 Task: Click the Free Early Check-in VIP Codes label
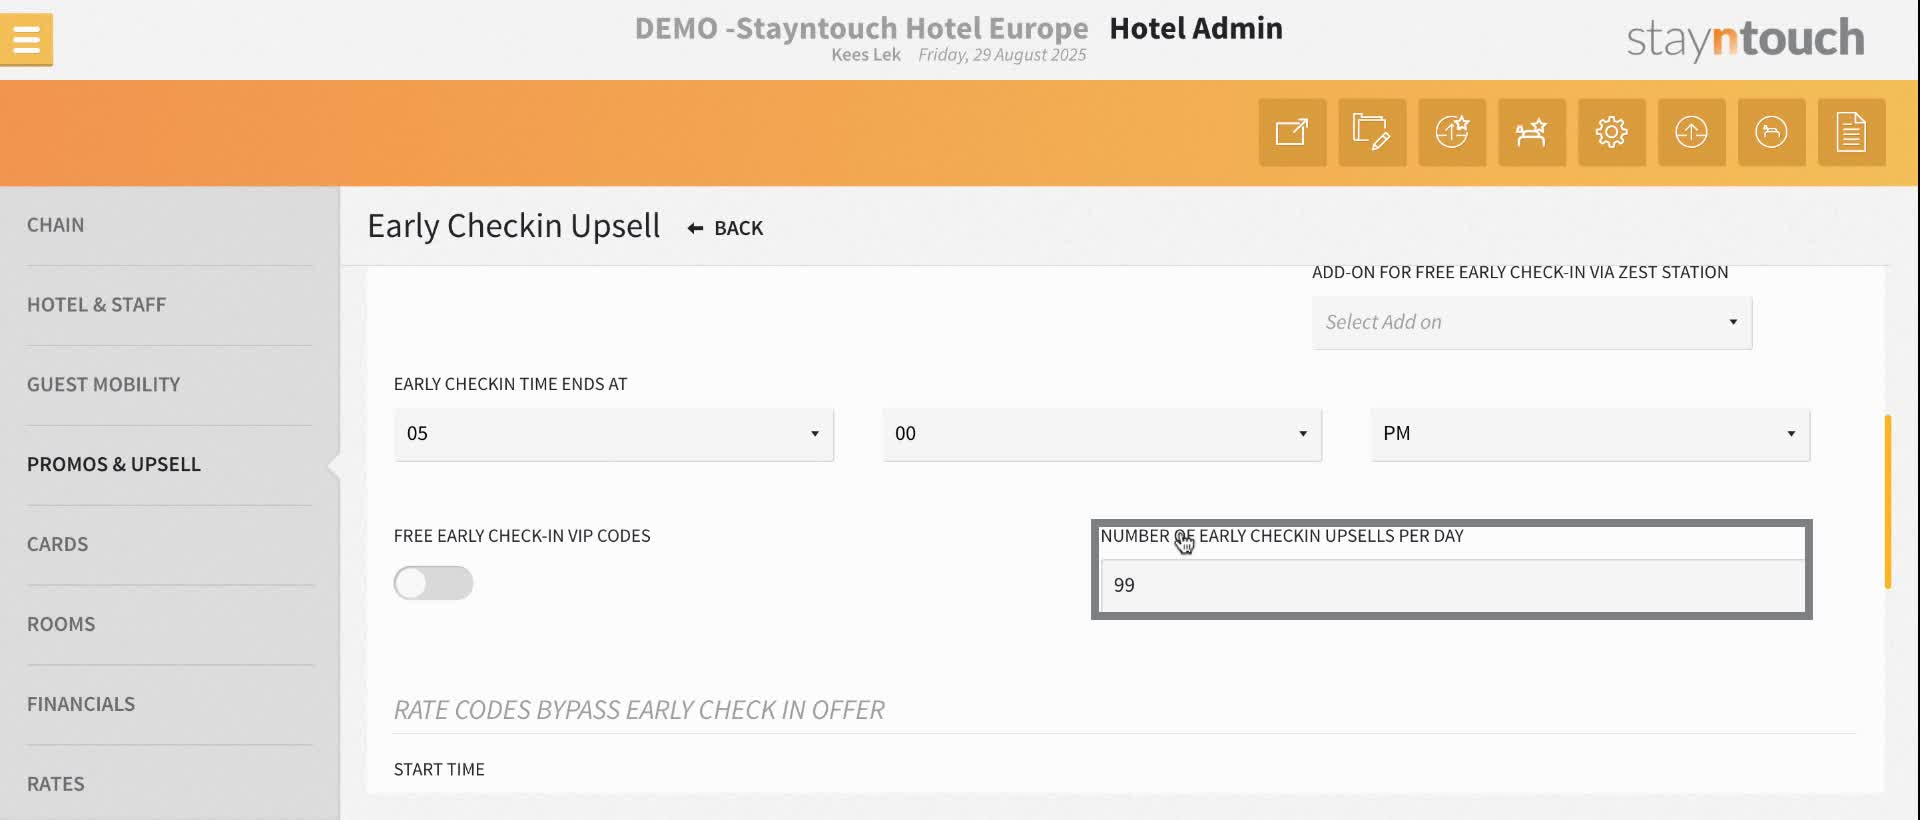(x=522, y=536)
